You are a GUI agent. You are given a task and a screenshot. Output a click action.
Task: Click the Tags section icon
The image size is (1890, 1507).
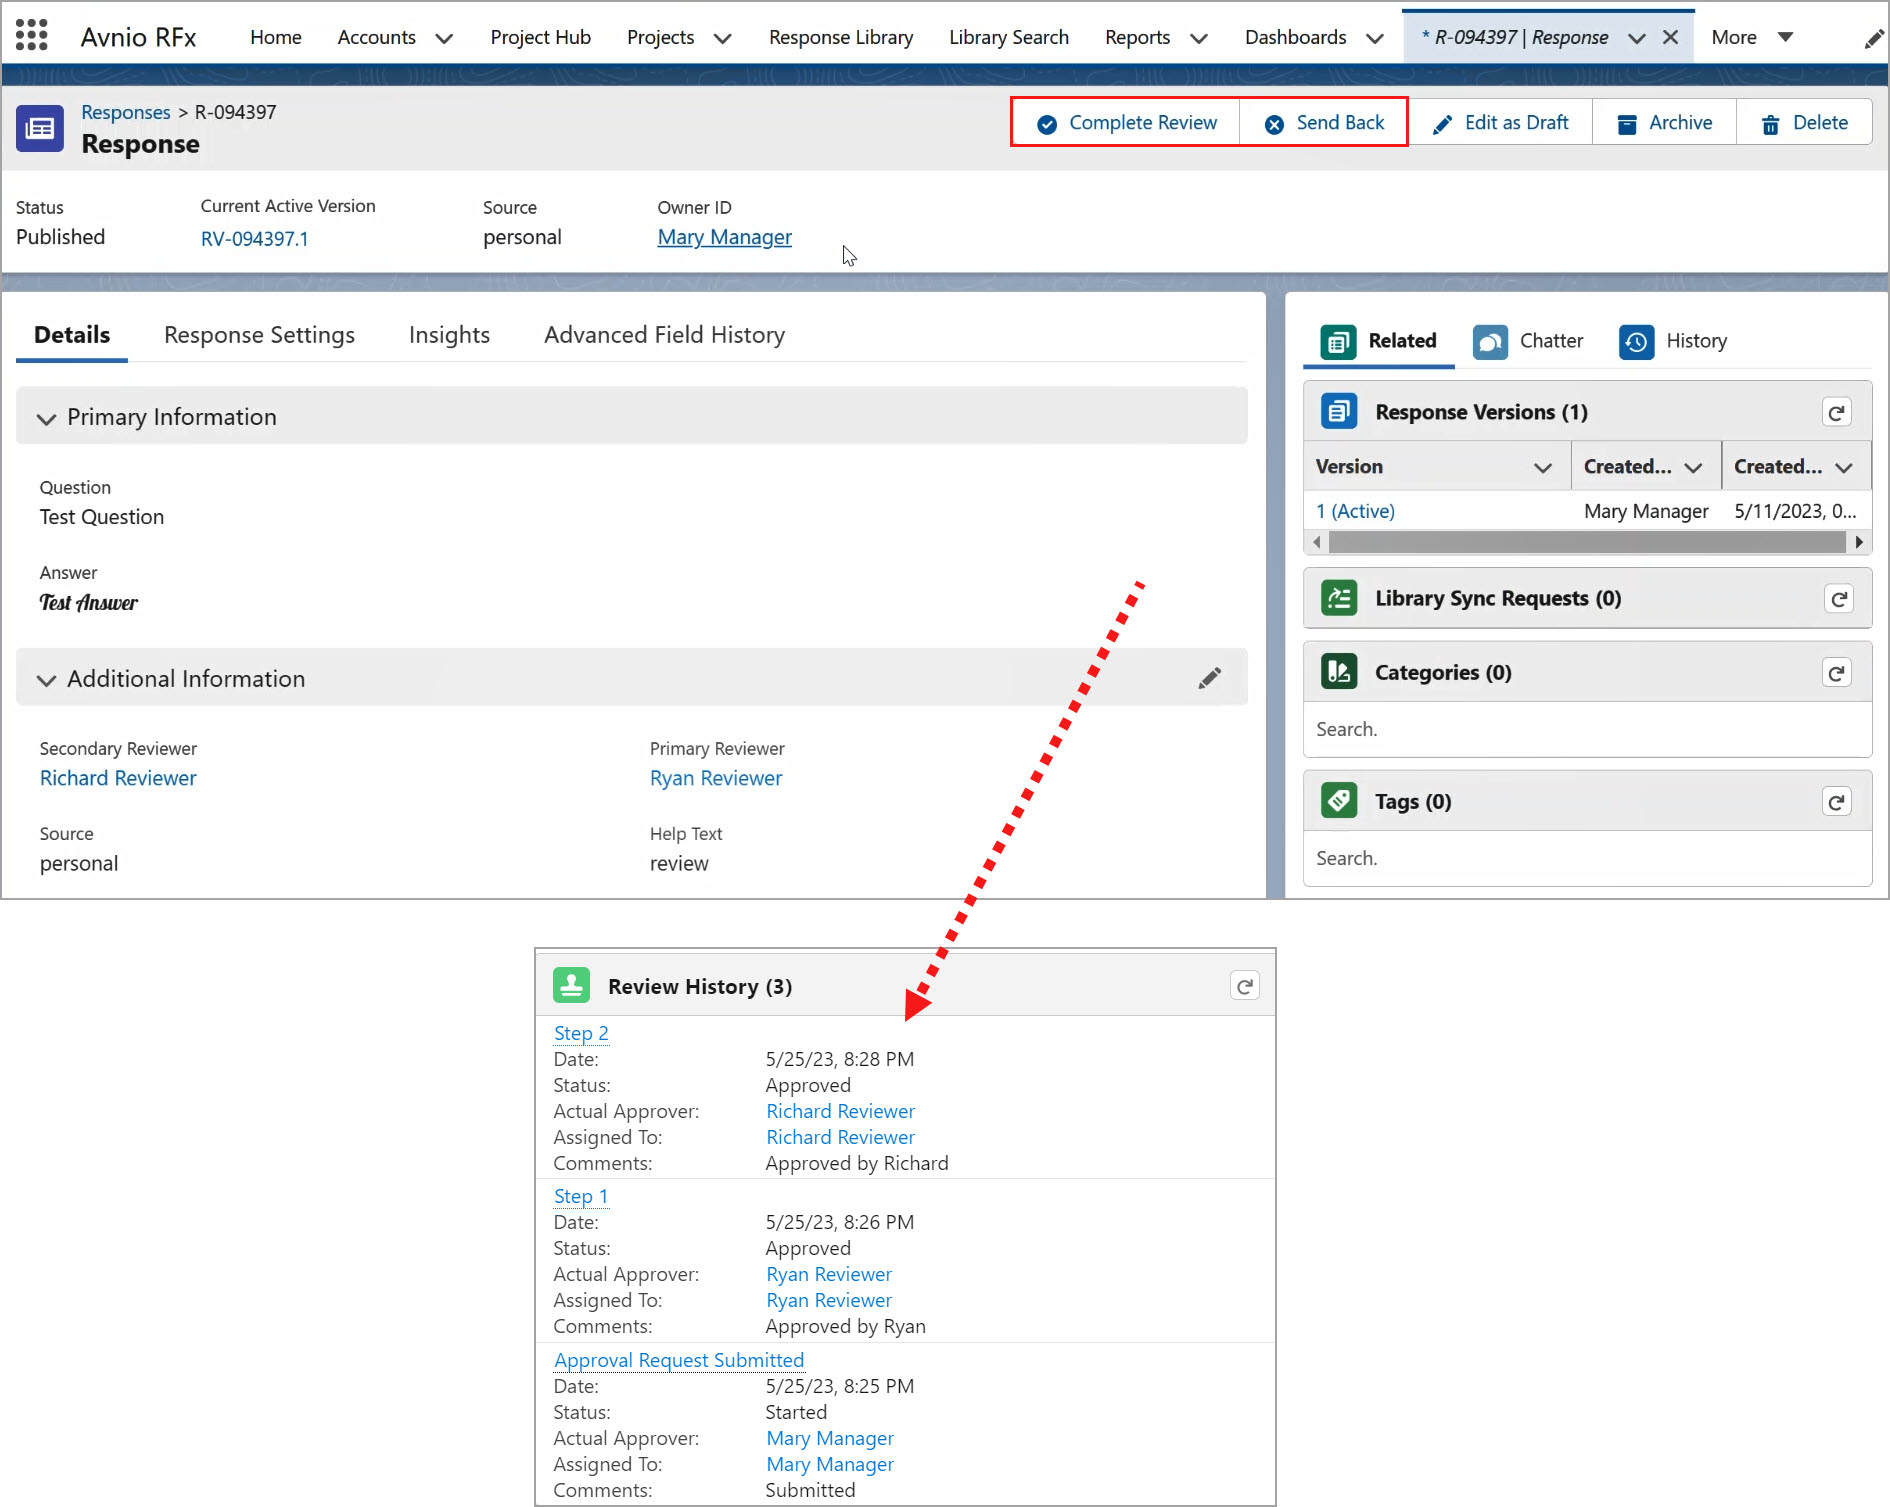click(1339, 800)
